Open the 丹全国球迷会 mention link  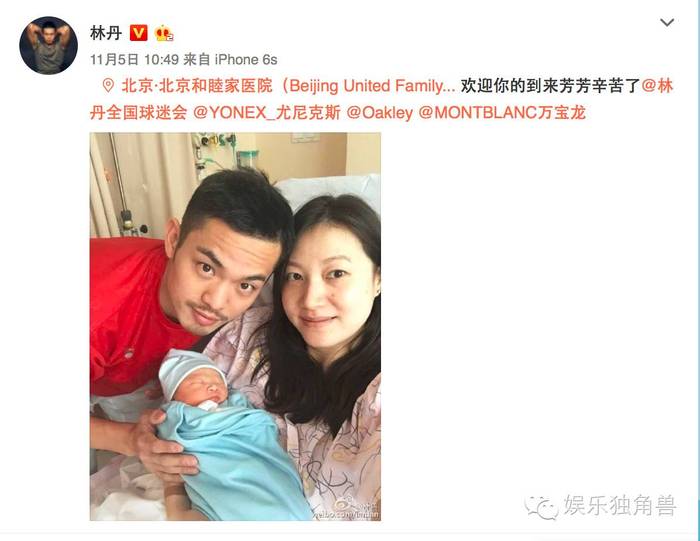[x=138, y=112]
